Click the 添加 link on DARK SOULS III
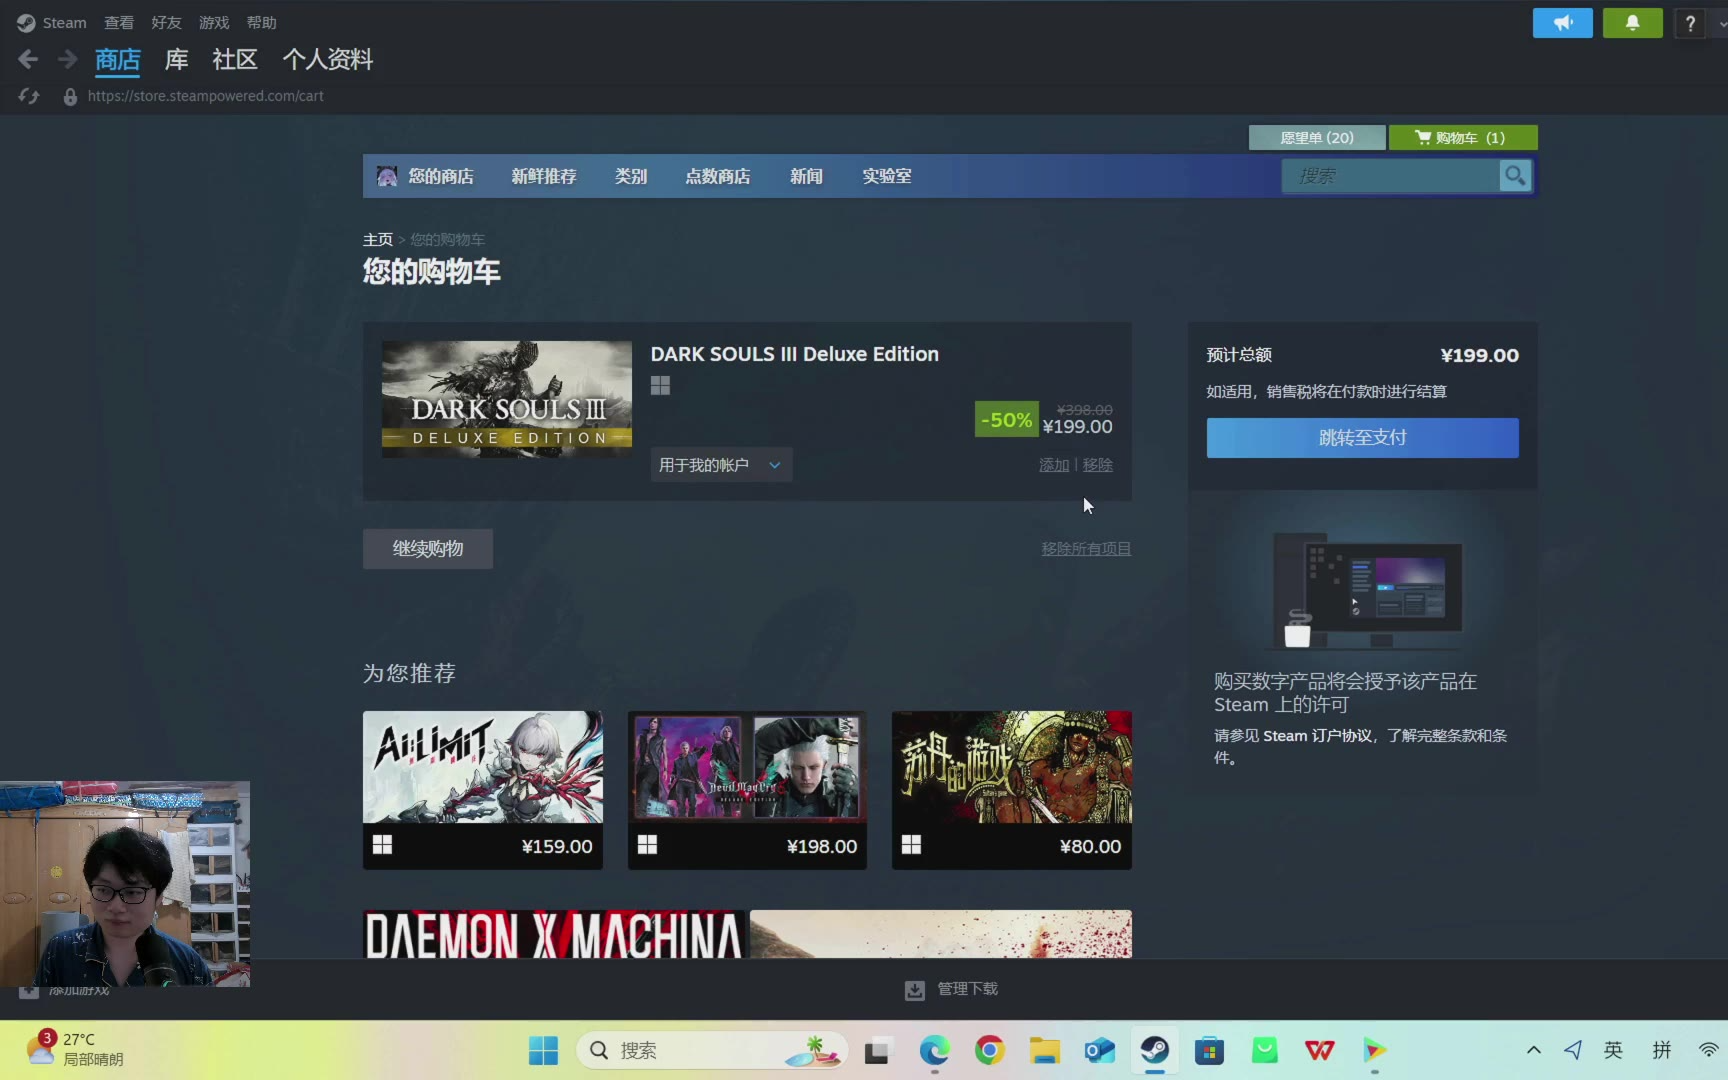 (1054, 465)
